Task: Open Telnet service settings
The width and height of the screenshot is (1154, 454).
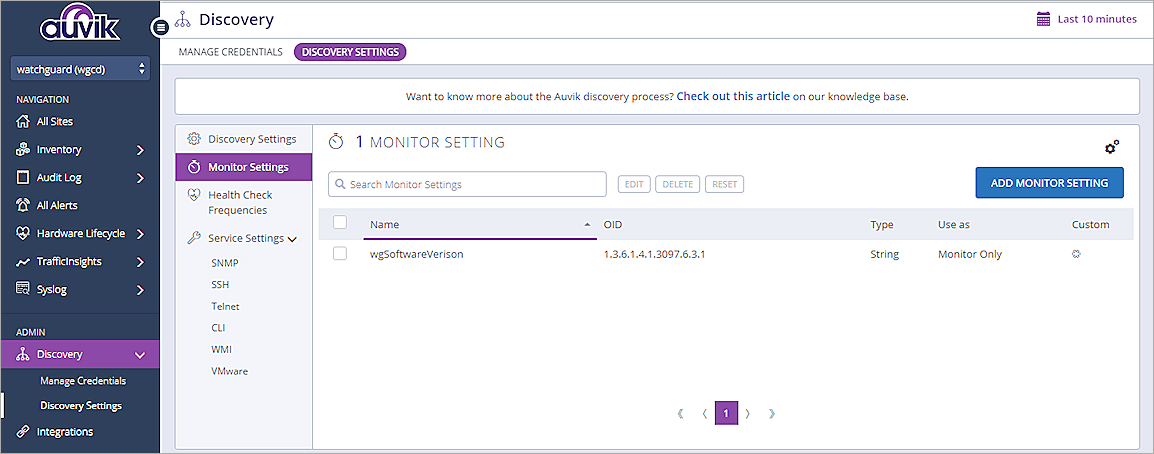Action: coord(225,306)
